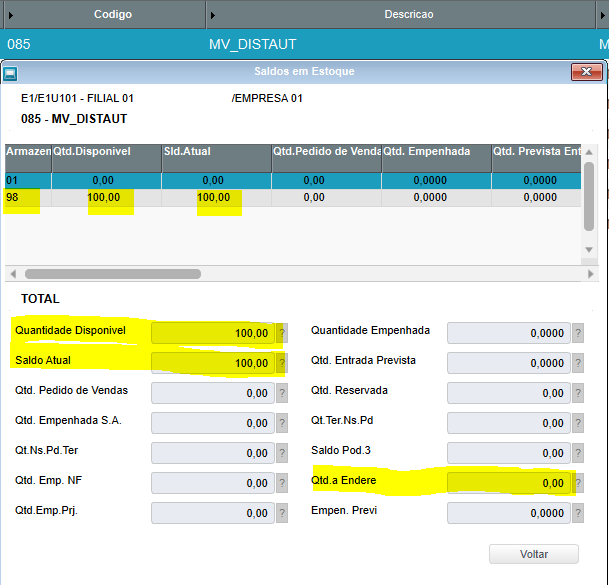Click the Qt.Ter.Ns.Pd value field
Screen dimensions: 609x585
[x=509, y=423]
